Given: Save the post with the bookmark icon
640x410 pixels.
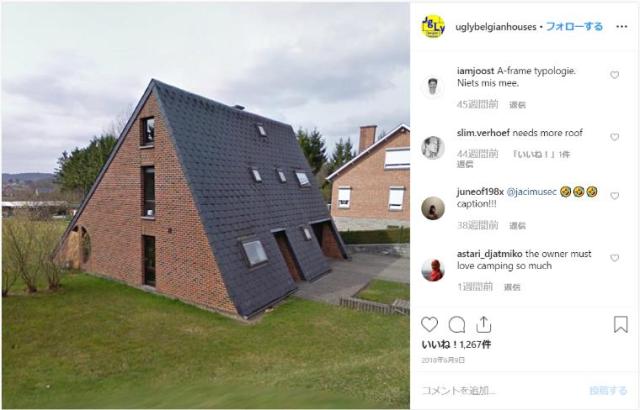Looking at the screenshot, I should coord(620,325).
